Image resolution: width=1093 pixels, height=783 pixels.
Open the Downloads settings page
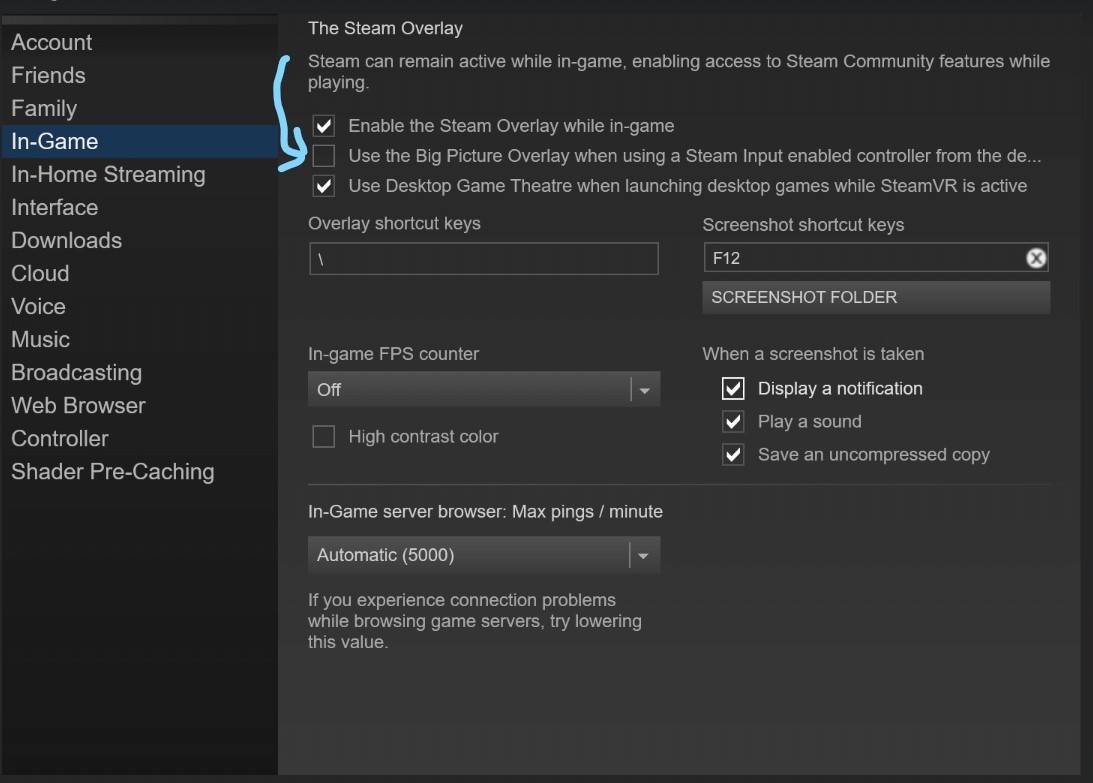66,240
